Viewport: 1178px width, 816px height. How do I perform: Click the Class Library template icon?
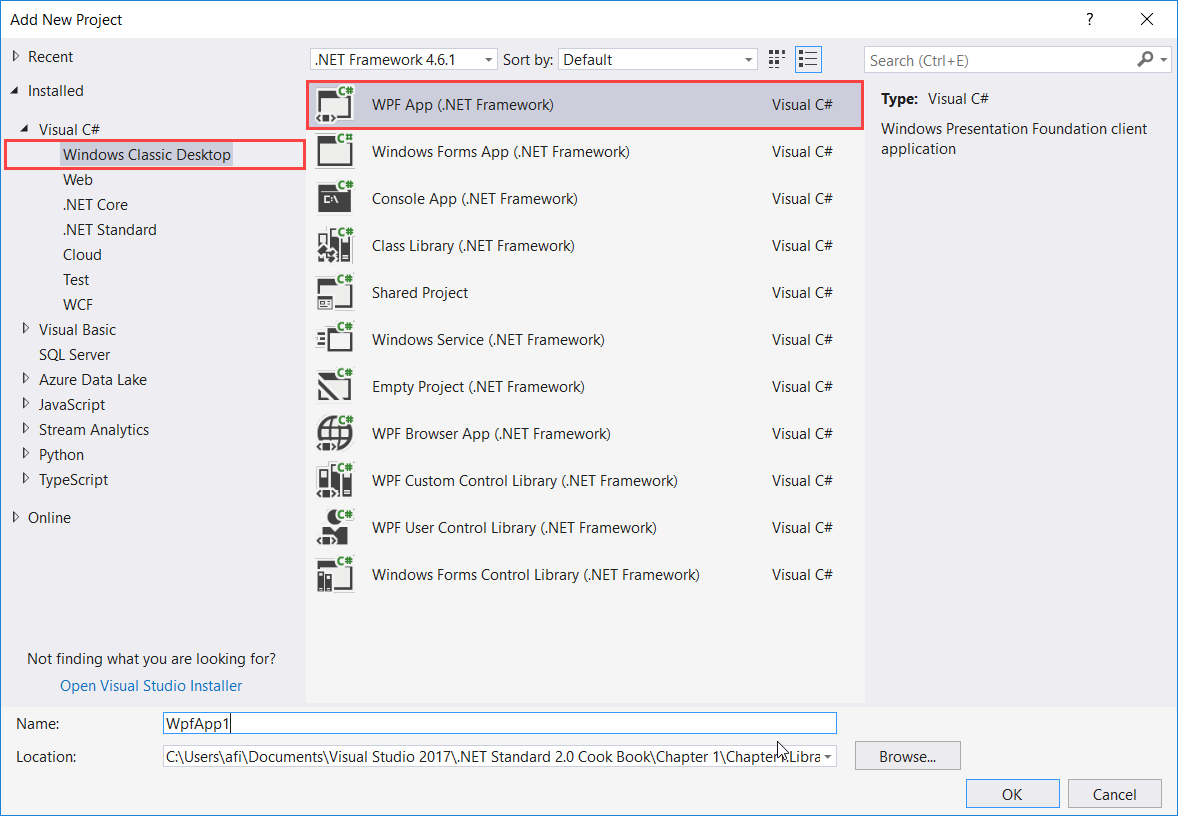(x=335, y=246)
